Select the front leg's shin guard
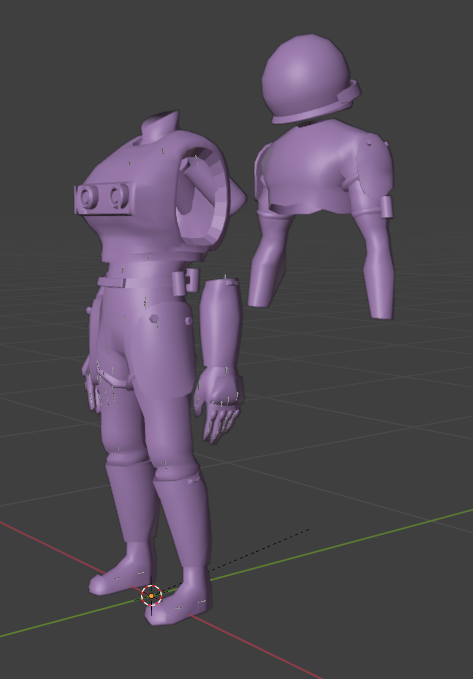 184,522
